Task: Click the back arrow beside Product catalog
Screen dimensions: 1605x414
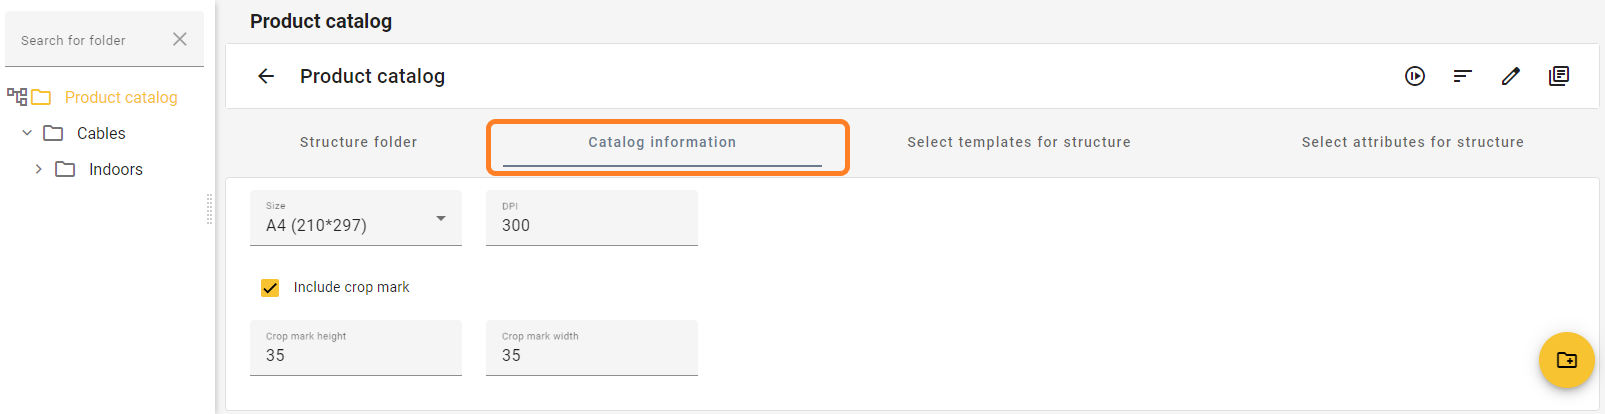Action: [x=266, y=76]
